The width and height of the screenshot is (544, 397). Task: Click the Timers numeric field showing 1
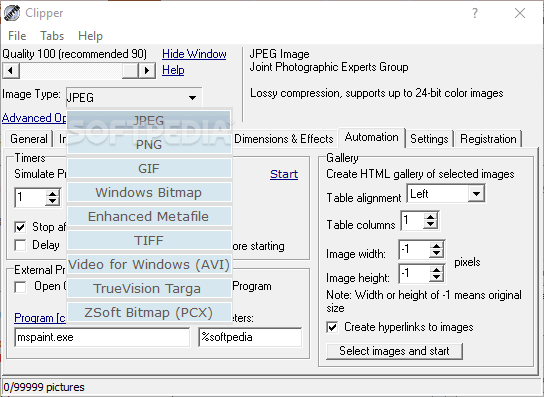(31, 197)
